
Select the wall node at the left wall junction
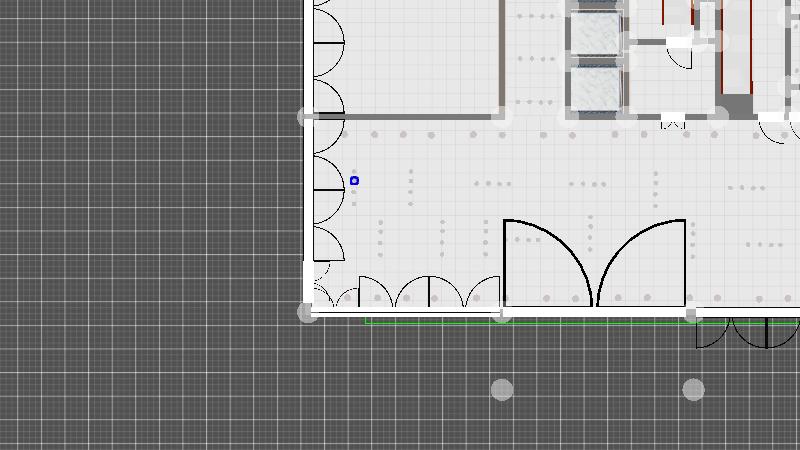coord(307,117)
